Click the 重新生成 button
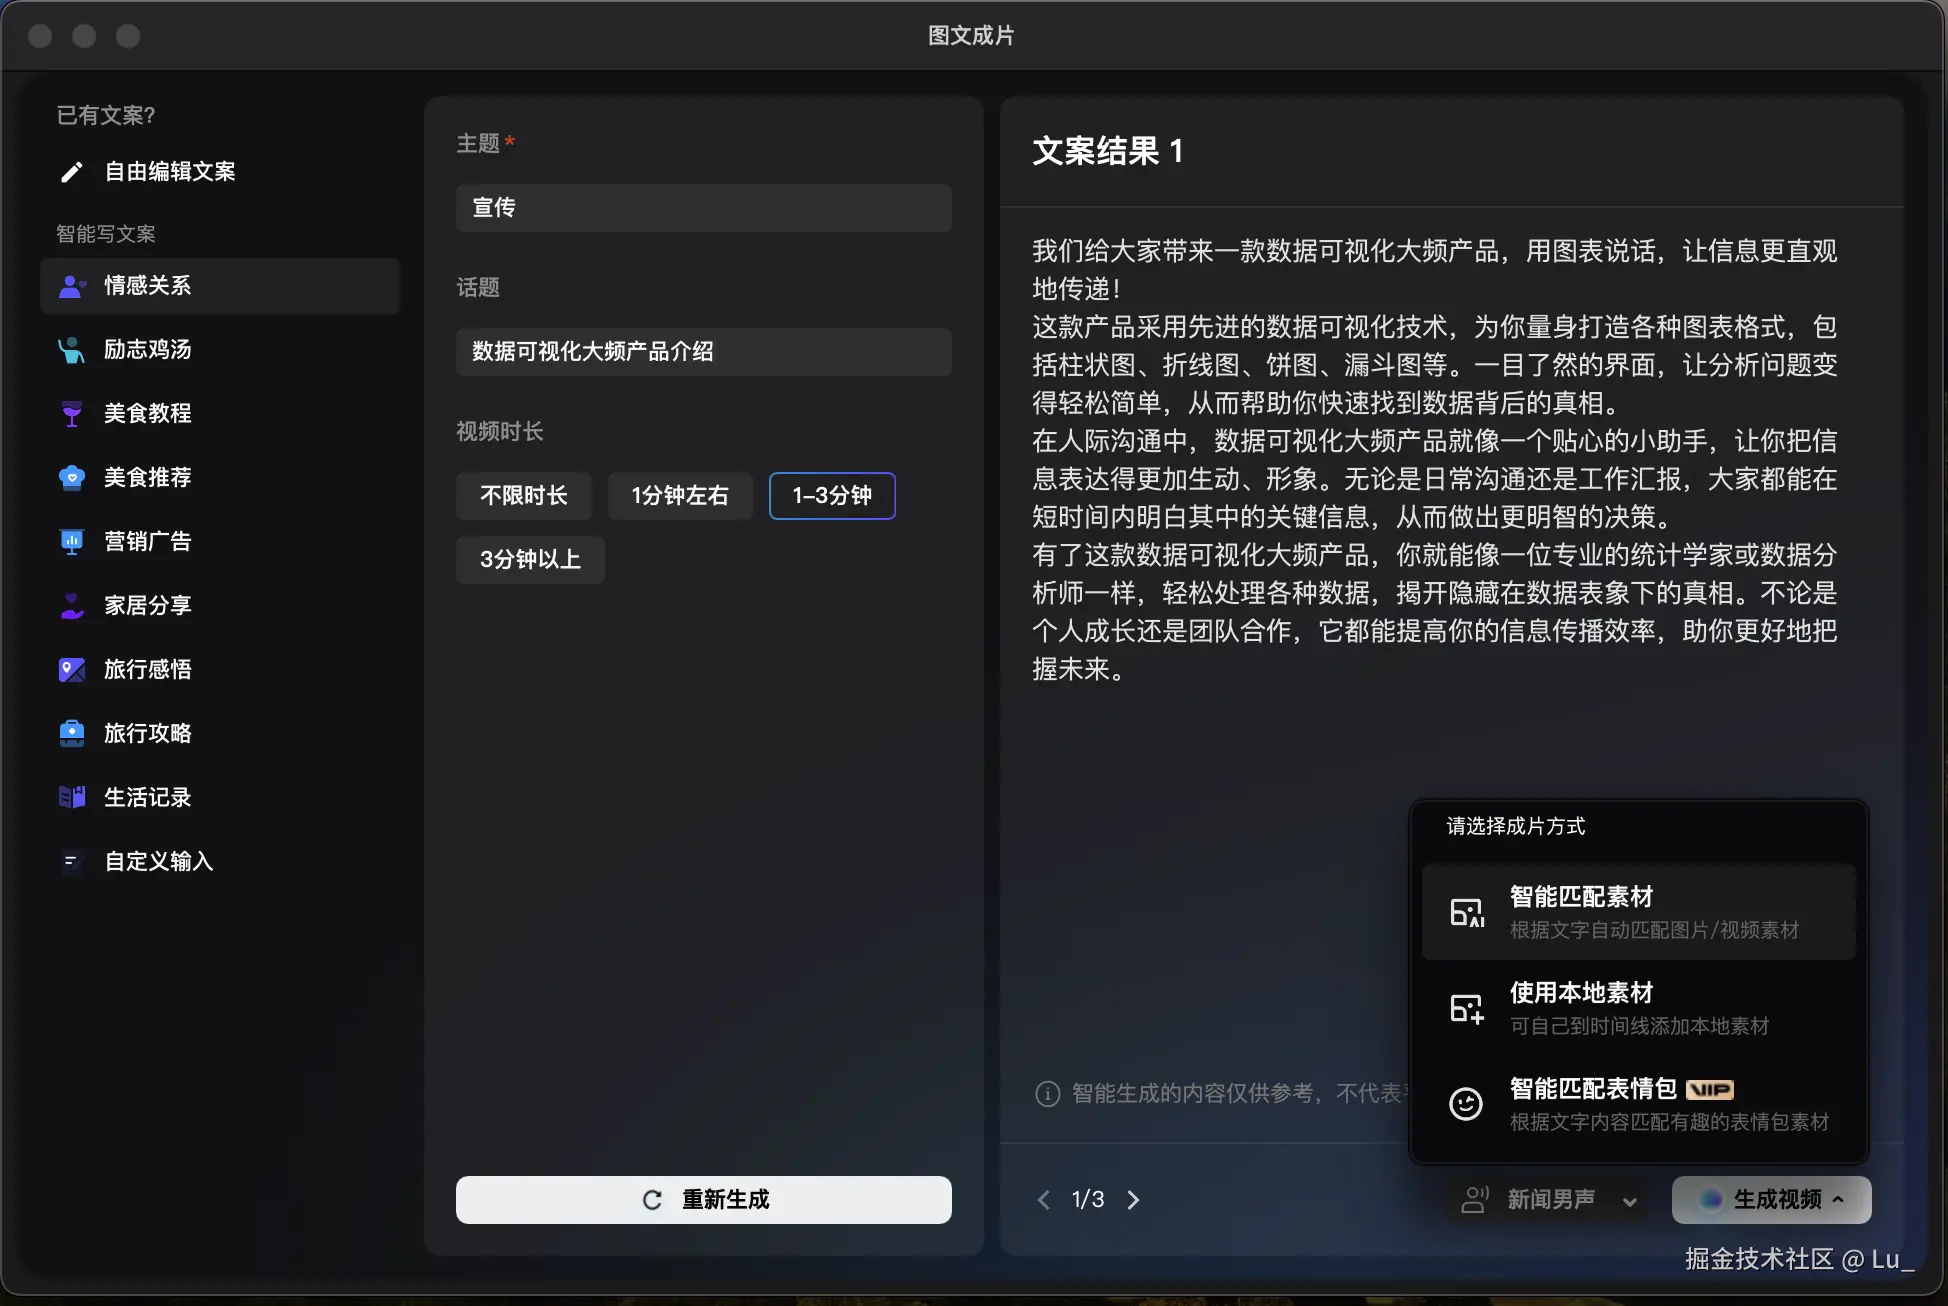The width and height of the screenshot is (1948, 1306). tap(704, 1200)
